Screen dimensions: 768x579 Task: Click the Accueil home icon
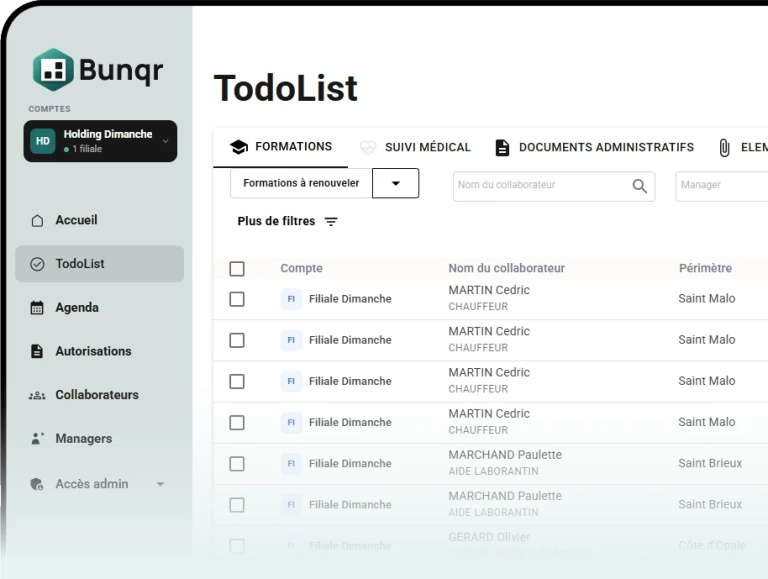37,220
